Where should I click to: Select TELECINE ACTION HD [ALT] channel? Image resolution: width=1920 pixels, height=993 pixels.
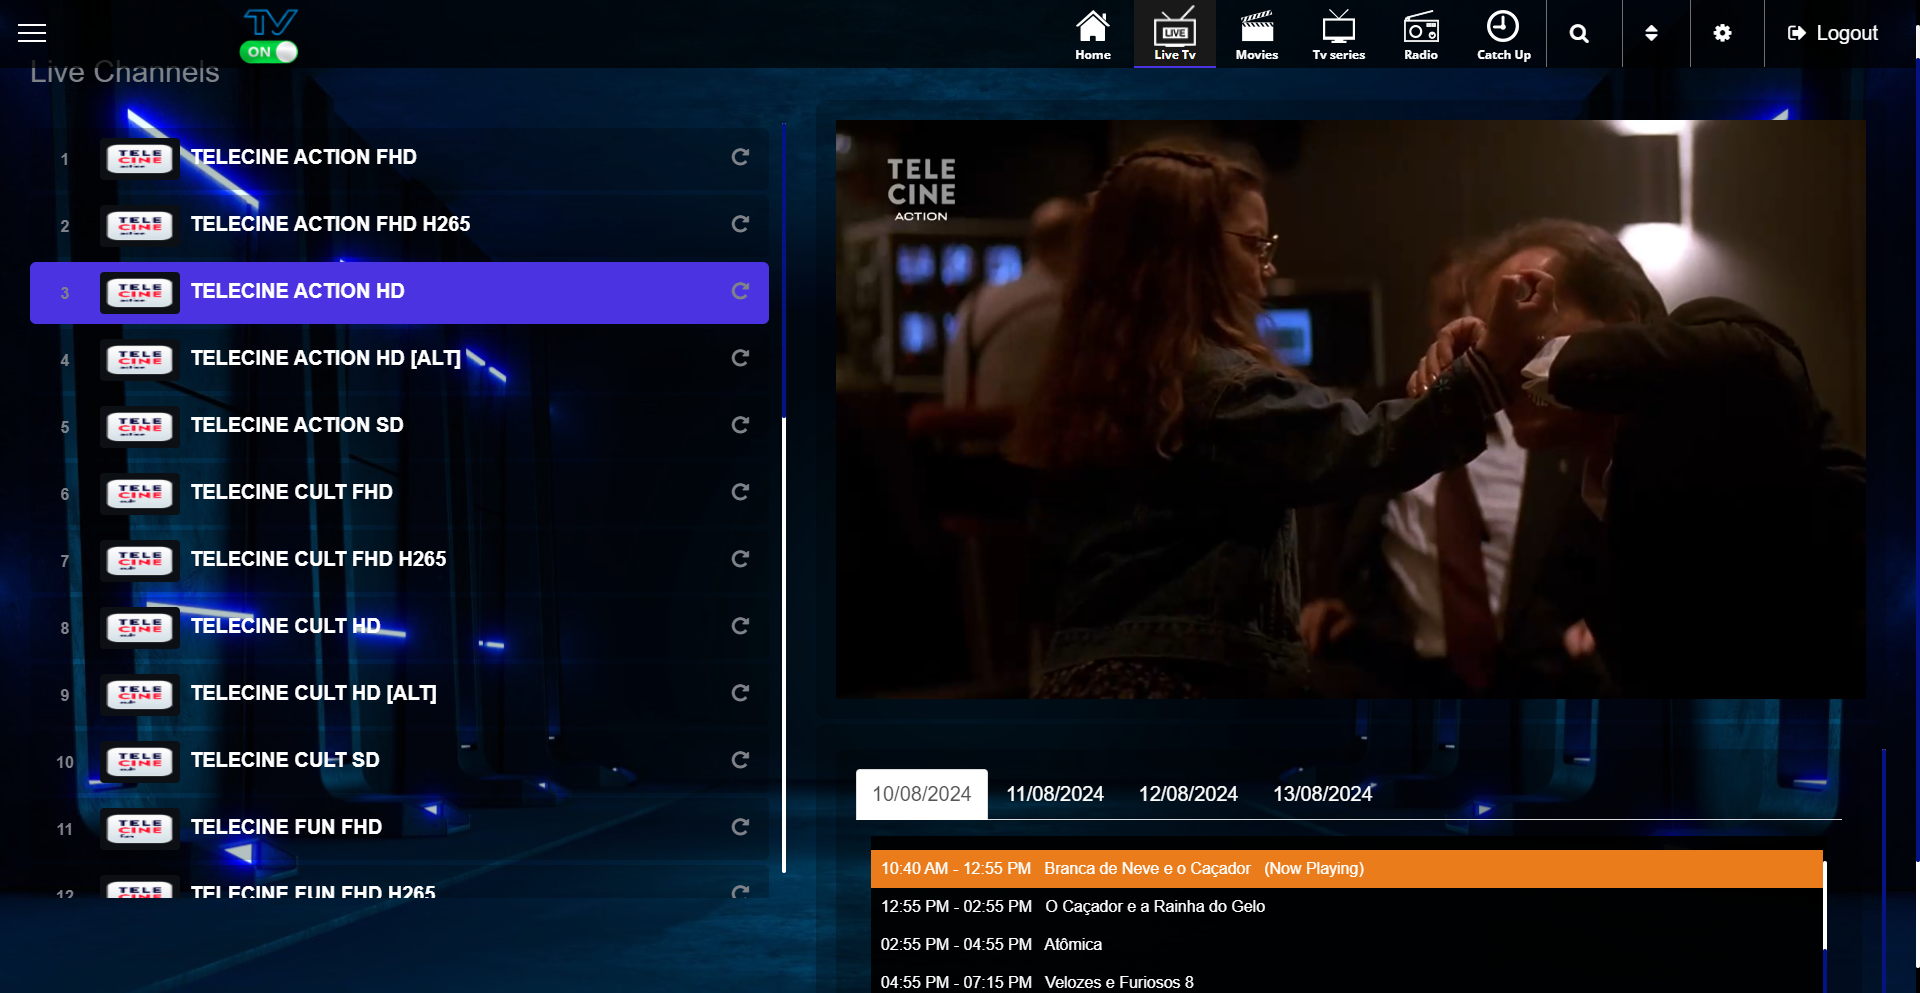tap(325, 358)
